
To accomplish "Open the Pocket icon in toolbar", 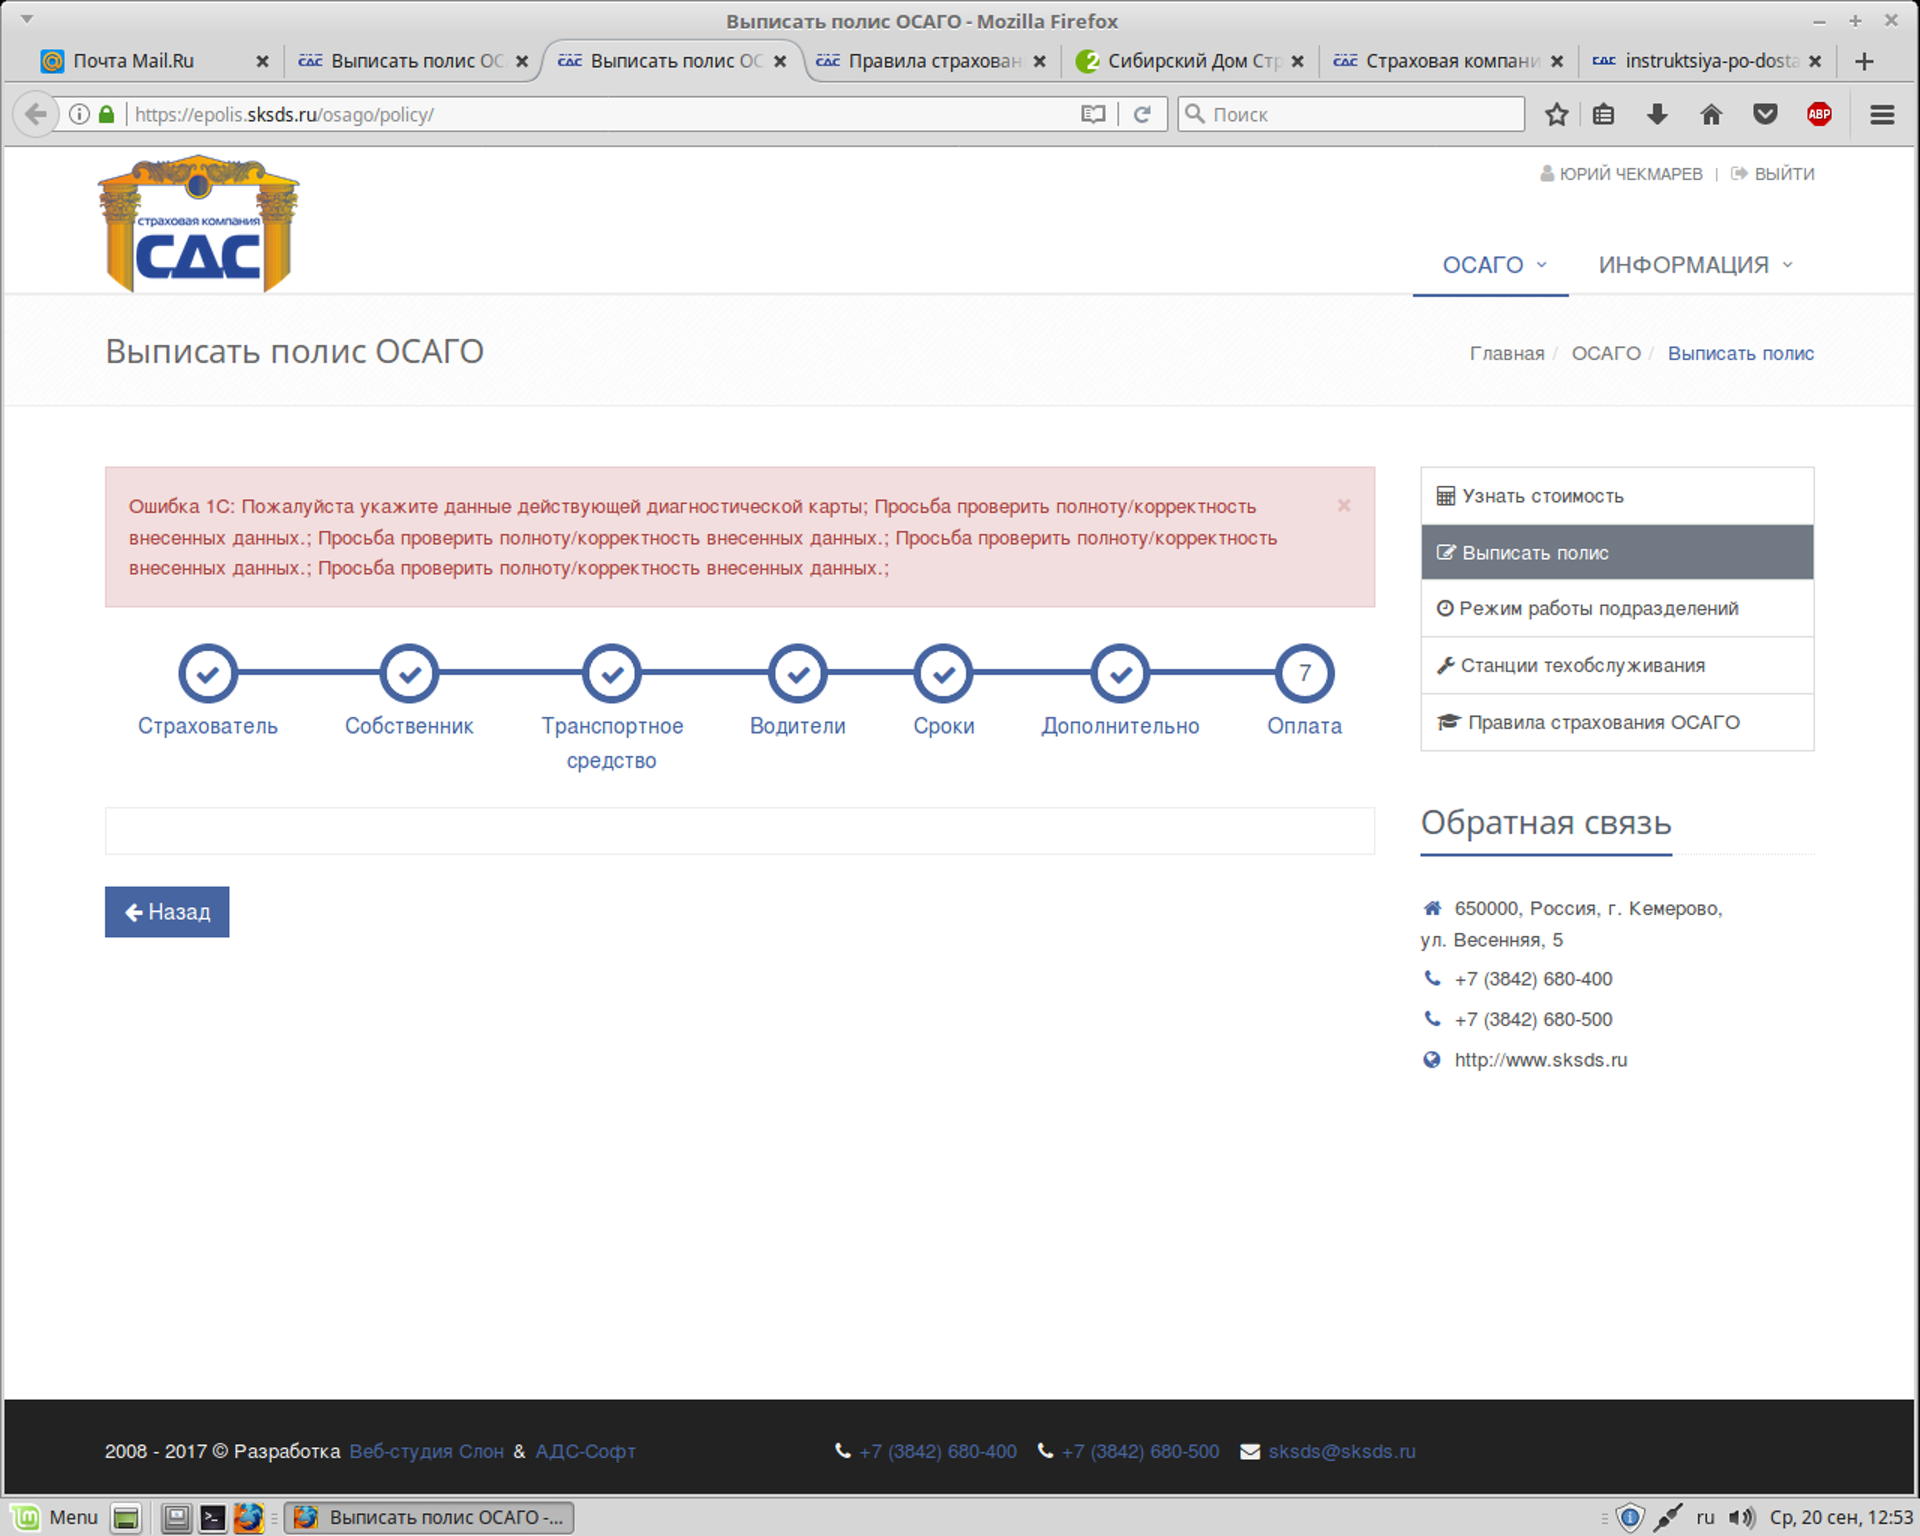I will pos(1765,115).
